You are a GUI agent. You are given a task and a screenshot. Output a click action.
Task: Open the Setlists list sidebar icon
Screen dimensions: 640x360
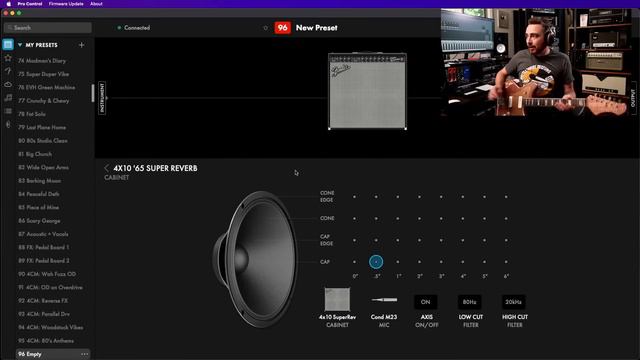[8, 111]
